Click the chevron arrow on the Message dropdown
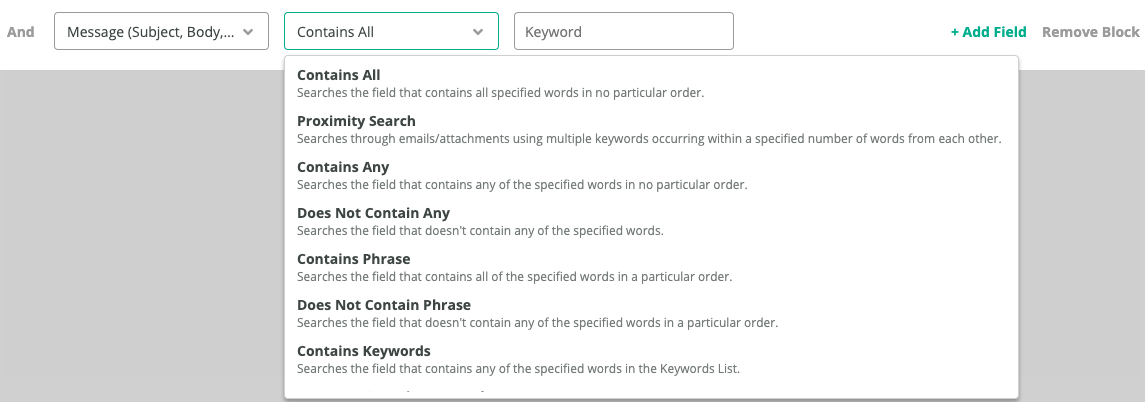The image size is (1145, 402). [248, 32]
